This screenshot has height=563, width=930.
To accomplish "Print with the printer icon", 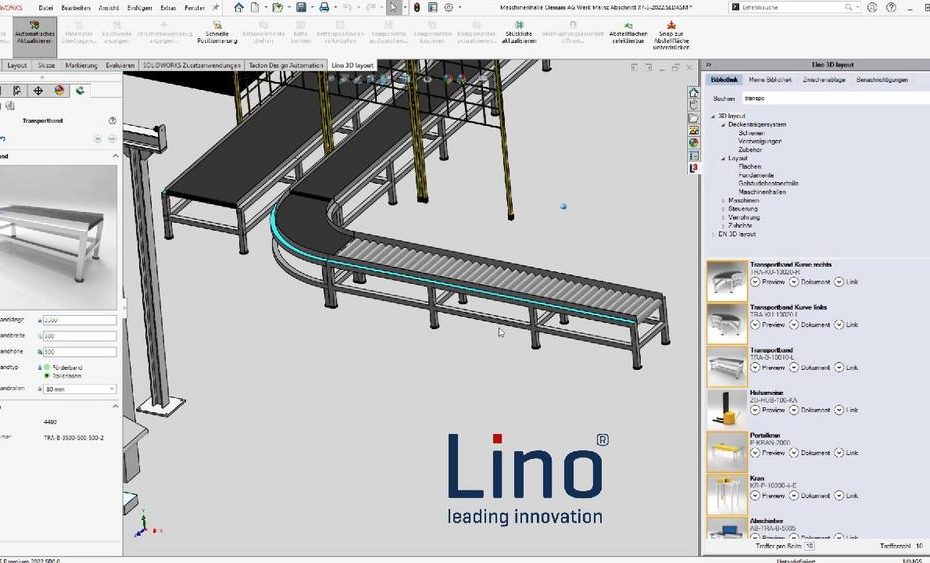I will pyautogui.click(x=324, y=7).
